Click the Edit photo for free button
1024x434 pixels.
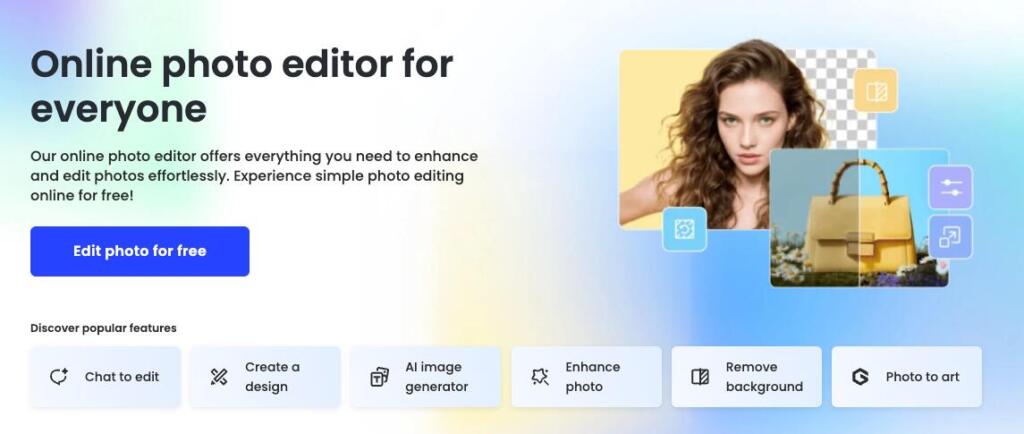pyautogui.click(x=140, y=251)
